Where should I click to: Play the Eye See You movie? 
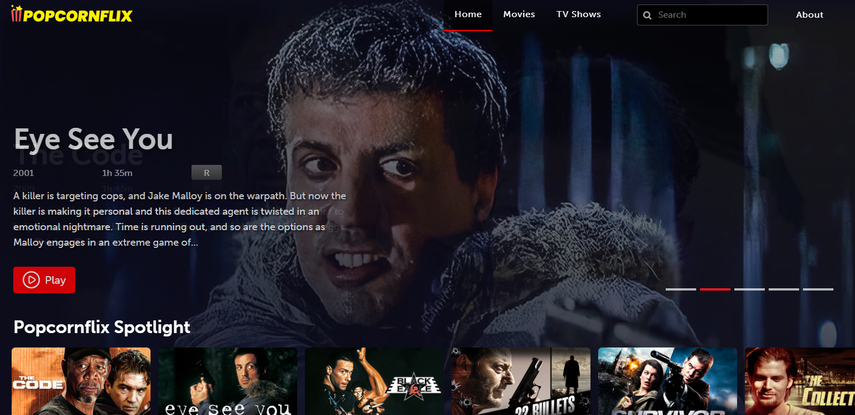(44, 280)
